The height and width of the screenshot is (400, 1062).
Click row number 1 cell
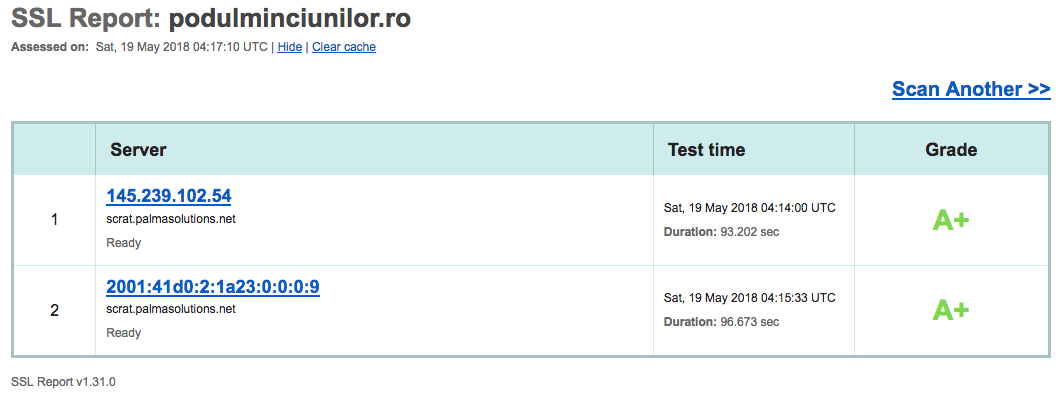pos(54,220)
